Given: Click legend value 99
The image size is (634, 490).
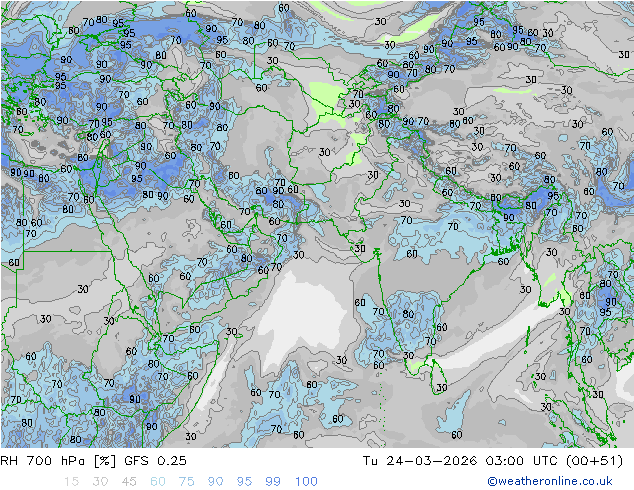Looking at the screenshot, I should [x=273, y=481].
